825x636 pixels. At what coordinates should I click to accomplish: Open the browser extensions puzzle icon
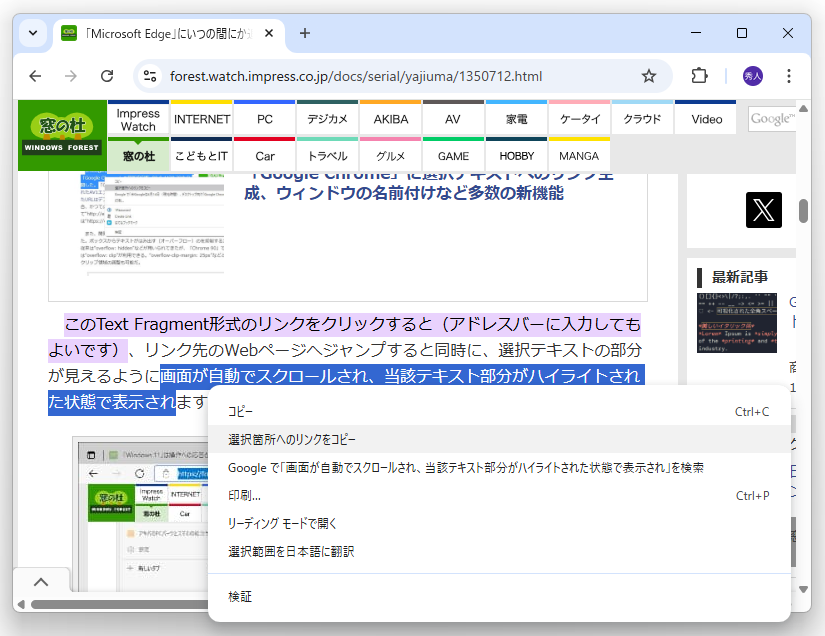(x=699, y=76)
